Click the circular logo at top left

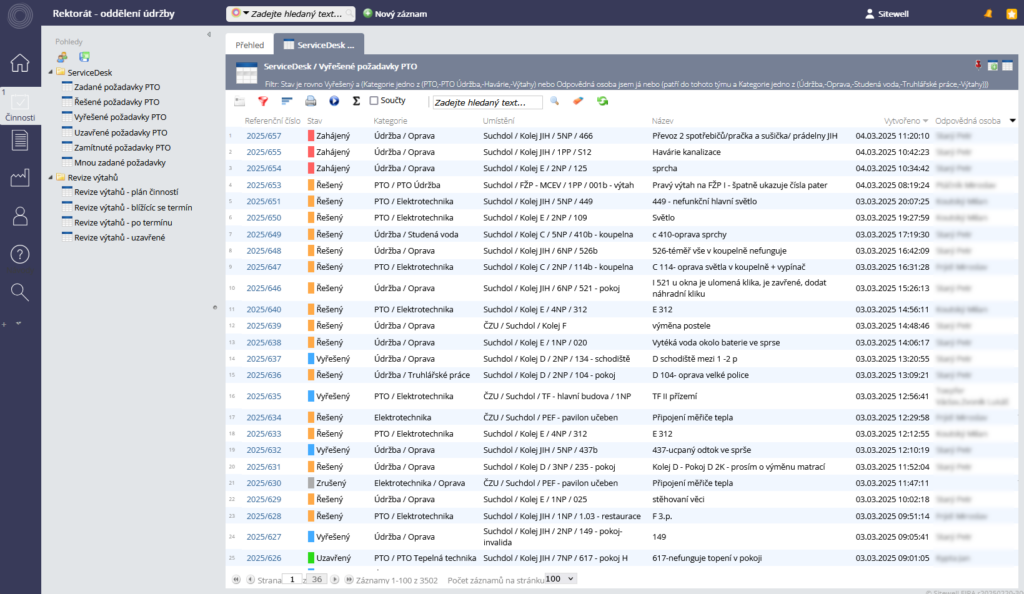[20, 16]
